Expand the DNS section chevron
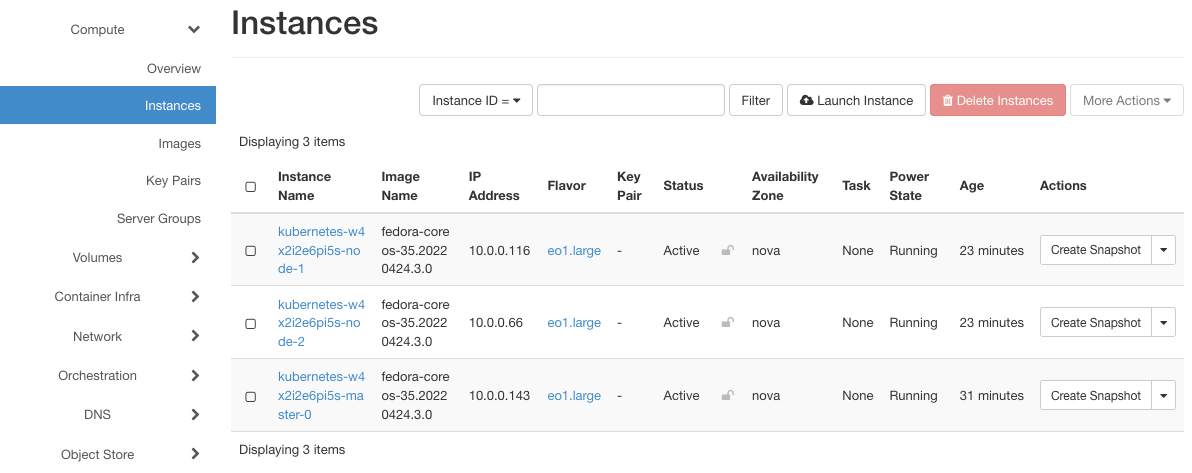The height and width of the screenshot is (473, 1192). [195, 415]
